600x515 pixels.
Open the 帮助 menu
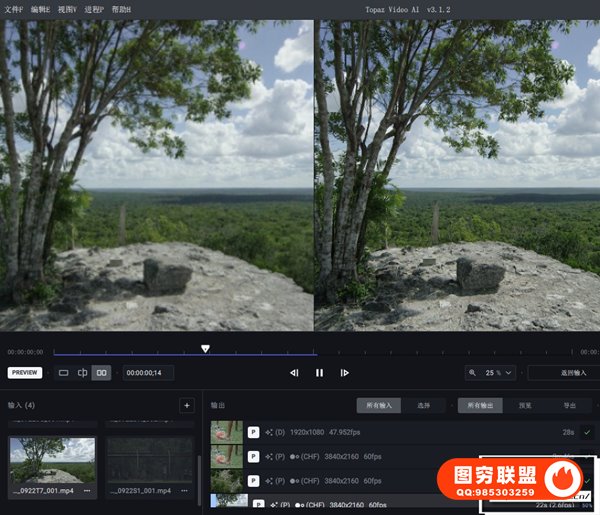click(121, 9)
